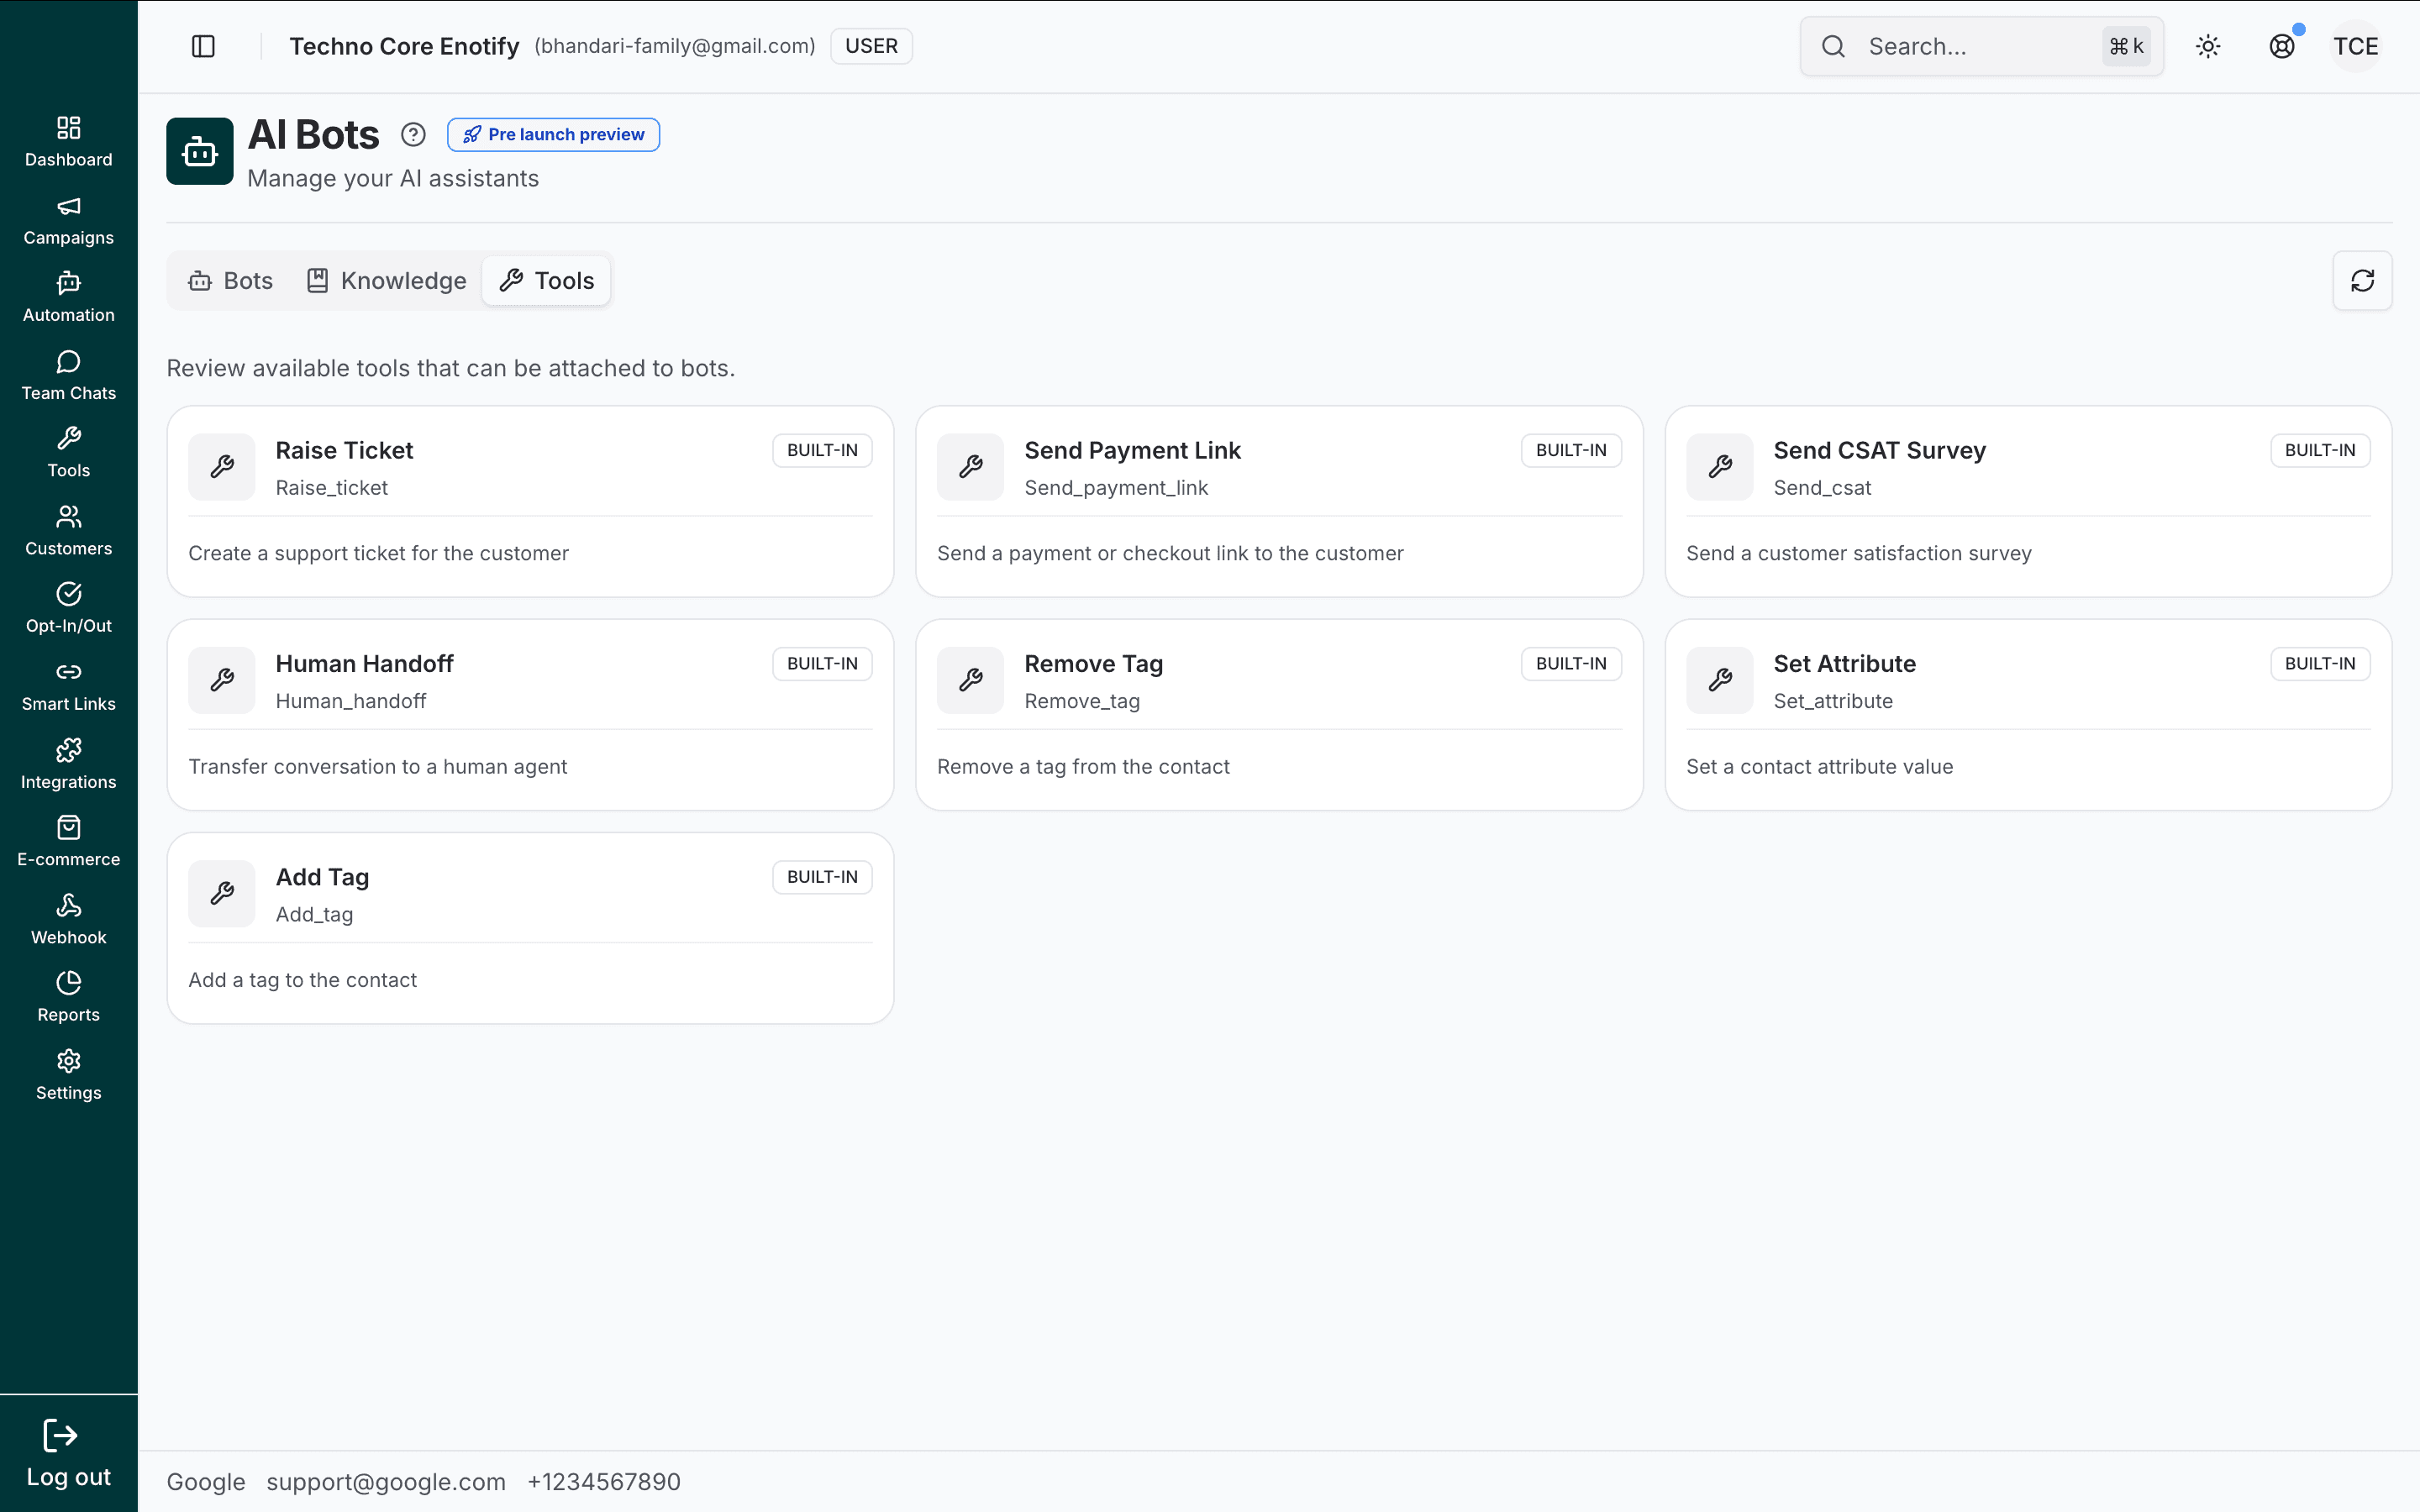Screen dimensions: 2420x1512
Task: Click the Set Attribute wrench icon
Action: [1720, 680]
